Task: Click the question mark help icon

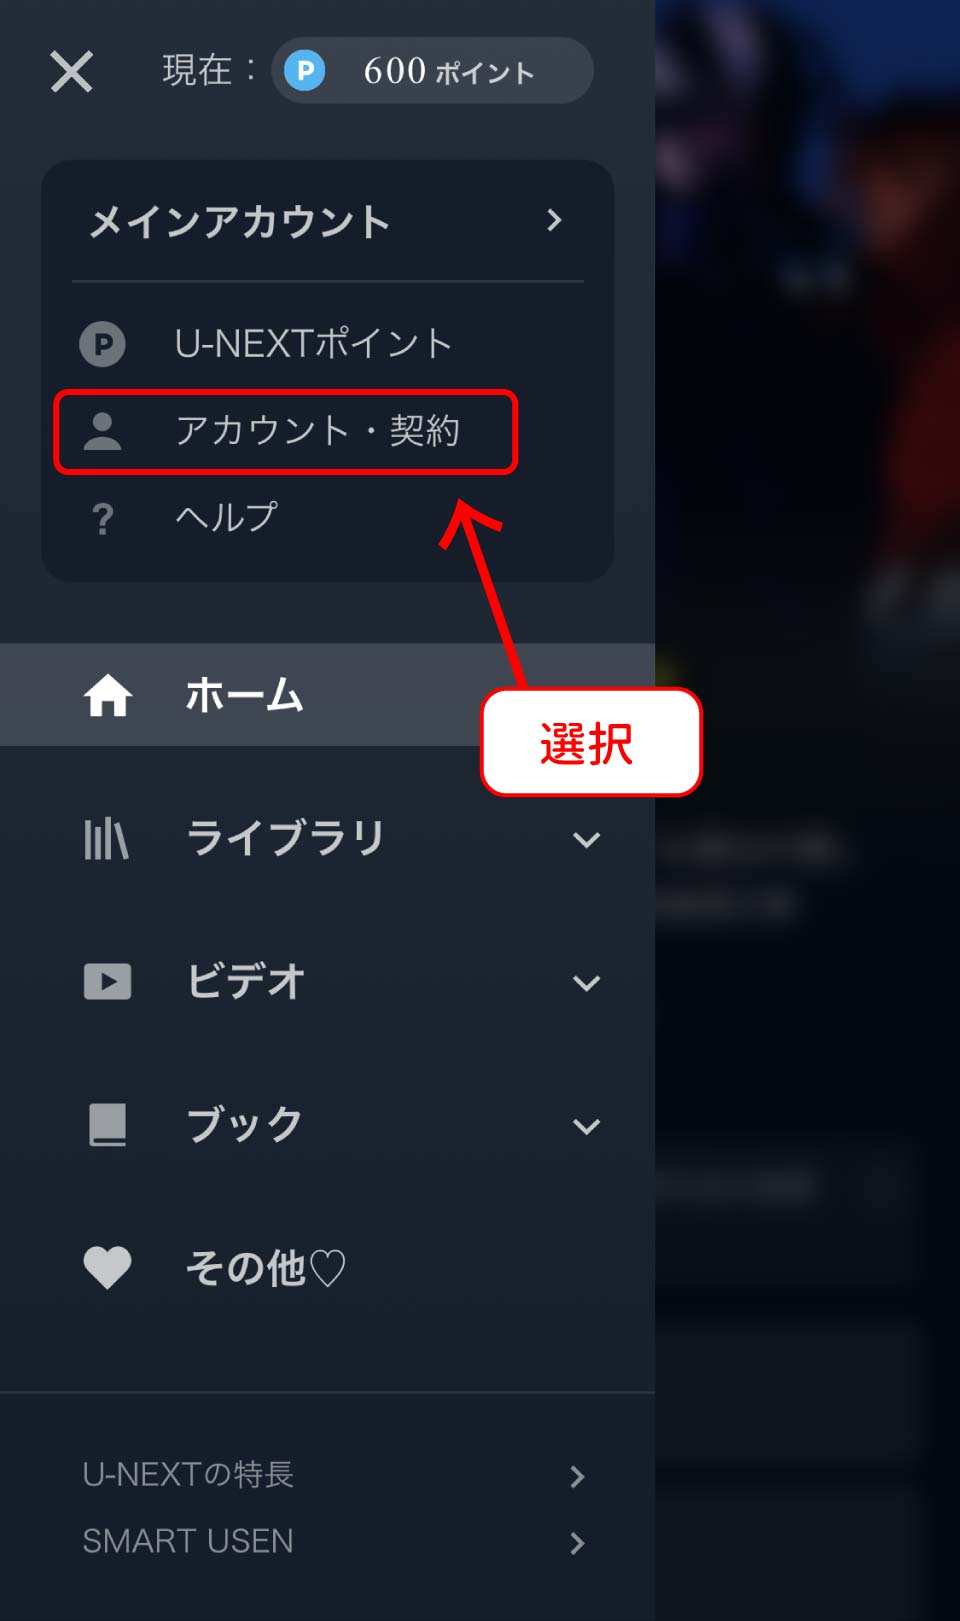Action: [102, 518]
